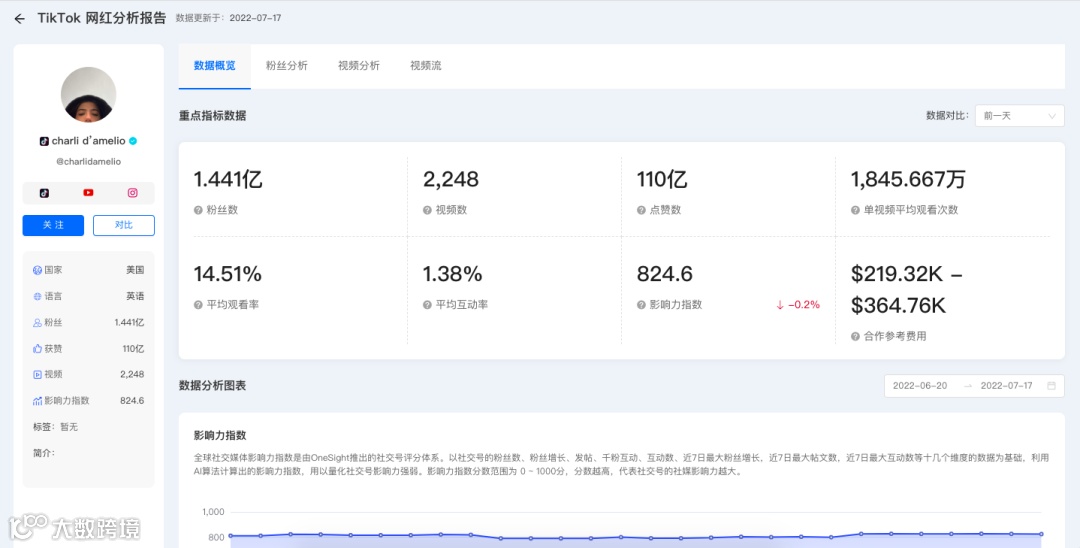Click the 110亿 likes value card

tap(662, 179)
